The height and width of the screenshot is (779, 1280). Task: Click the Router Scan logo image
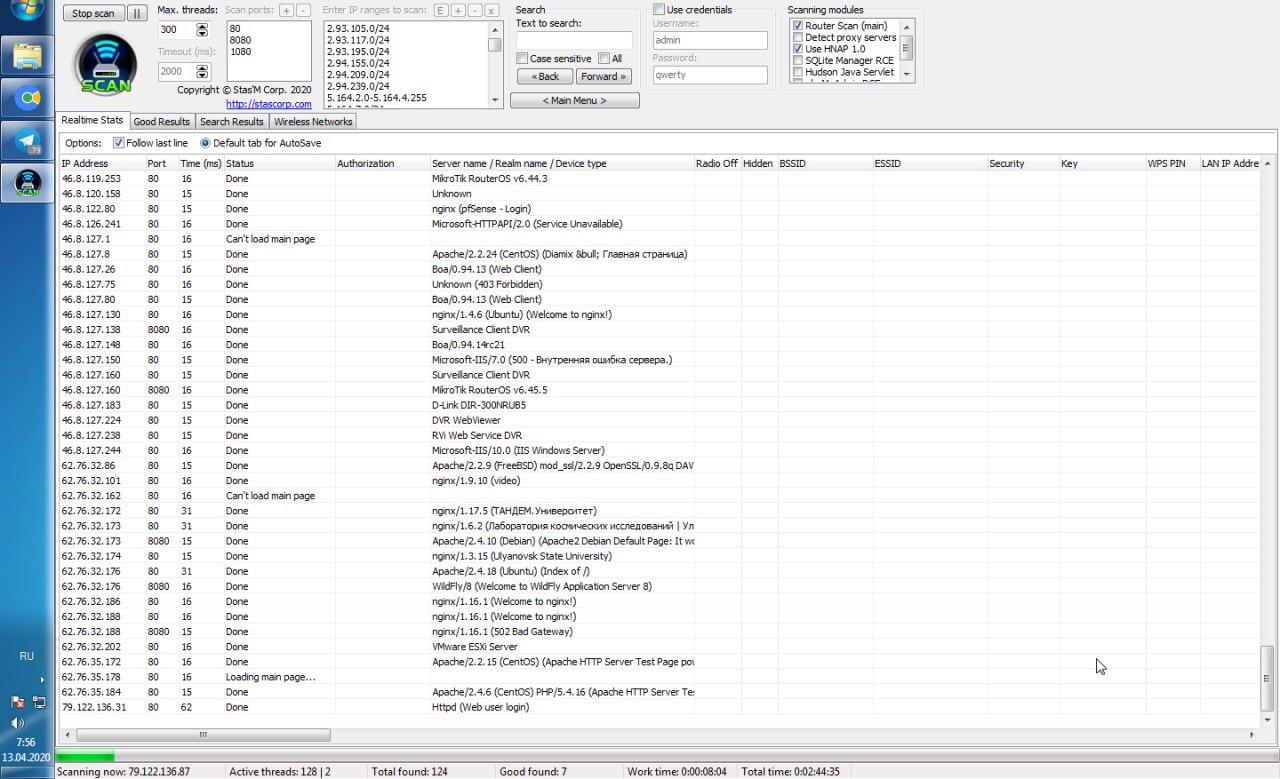pyautogui.click(x=105, y=65)
